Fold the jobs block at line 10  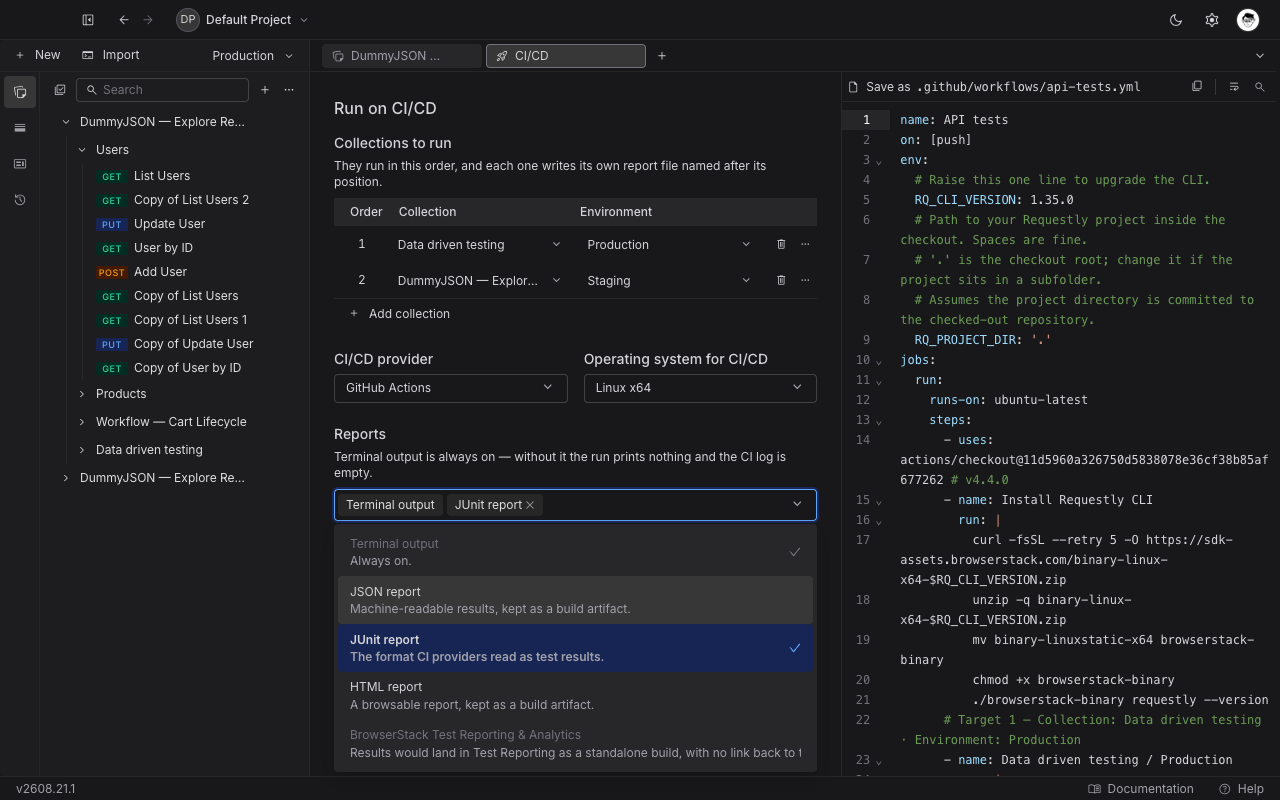point(880,361)
